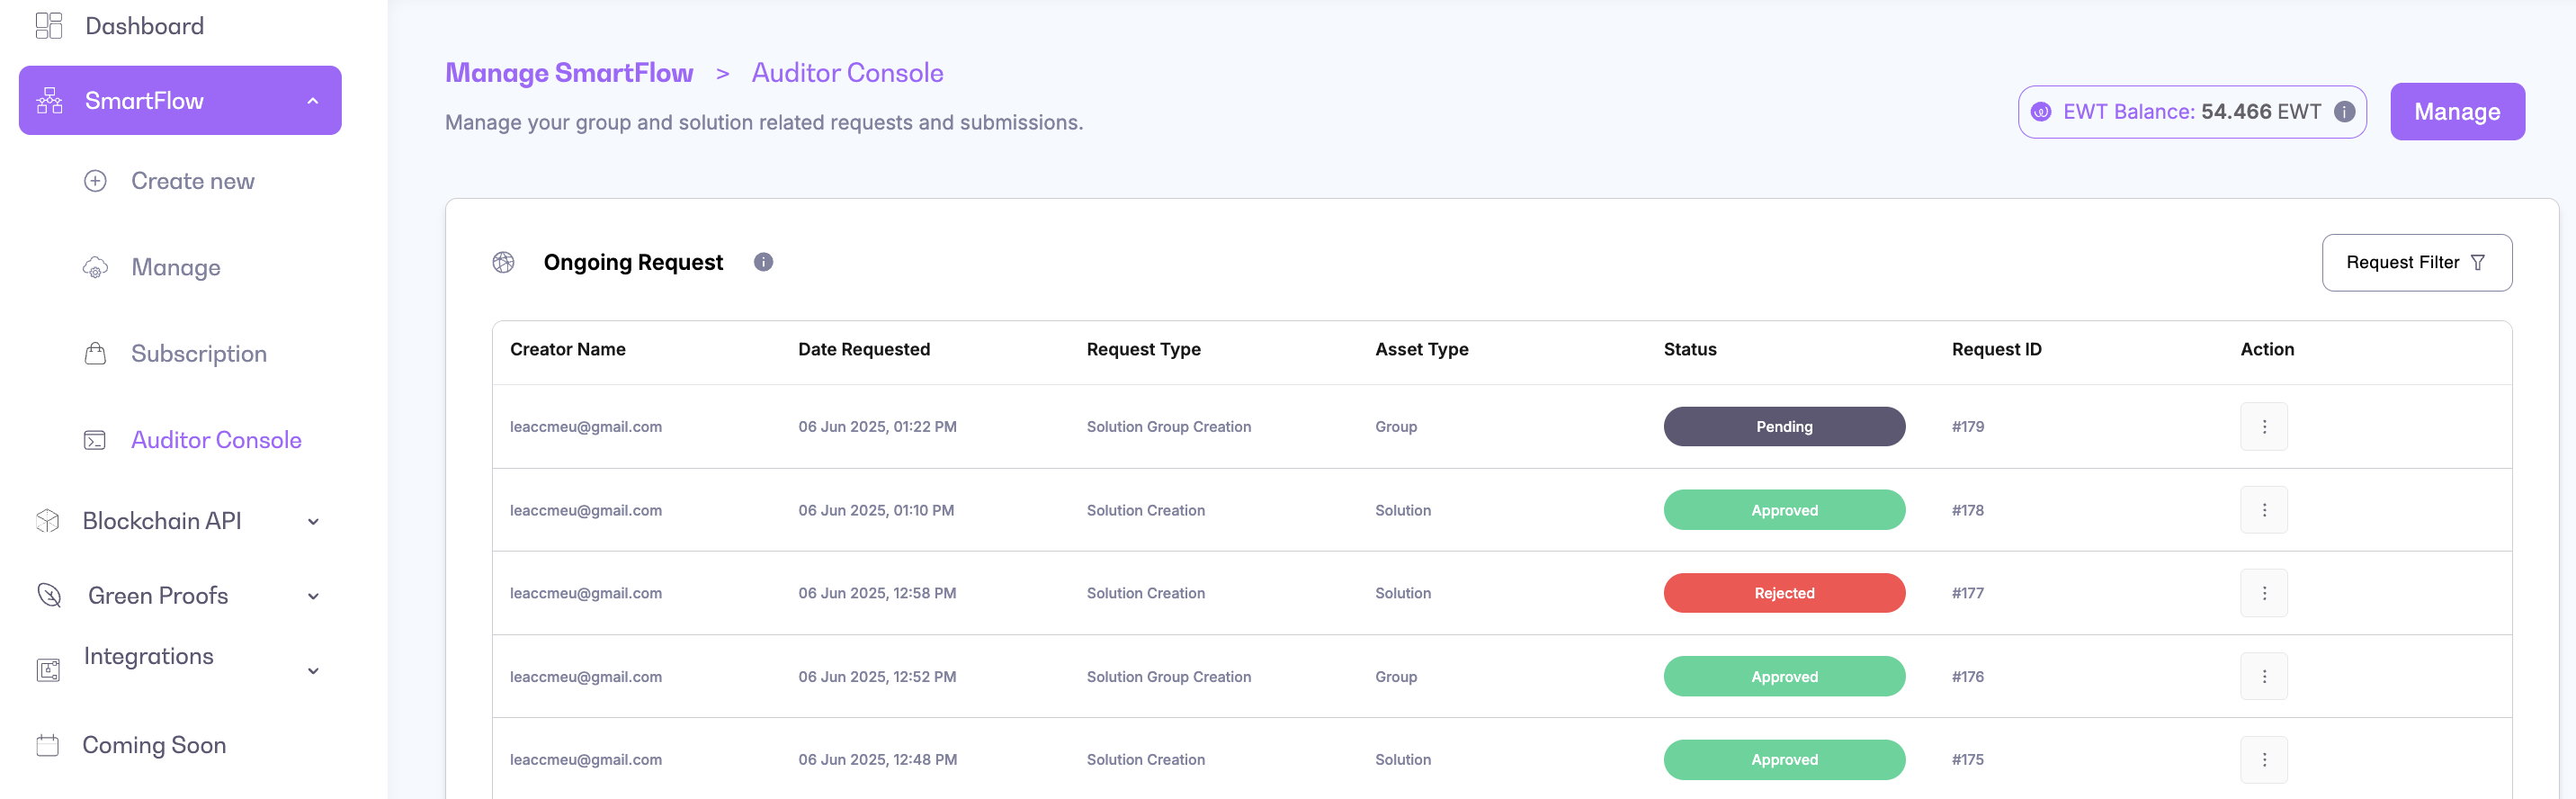2576x799 pixels.
Task: Click the Green Proofs leaf icon
Action: pos(48,596)
